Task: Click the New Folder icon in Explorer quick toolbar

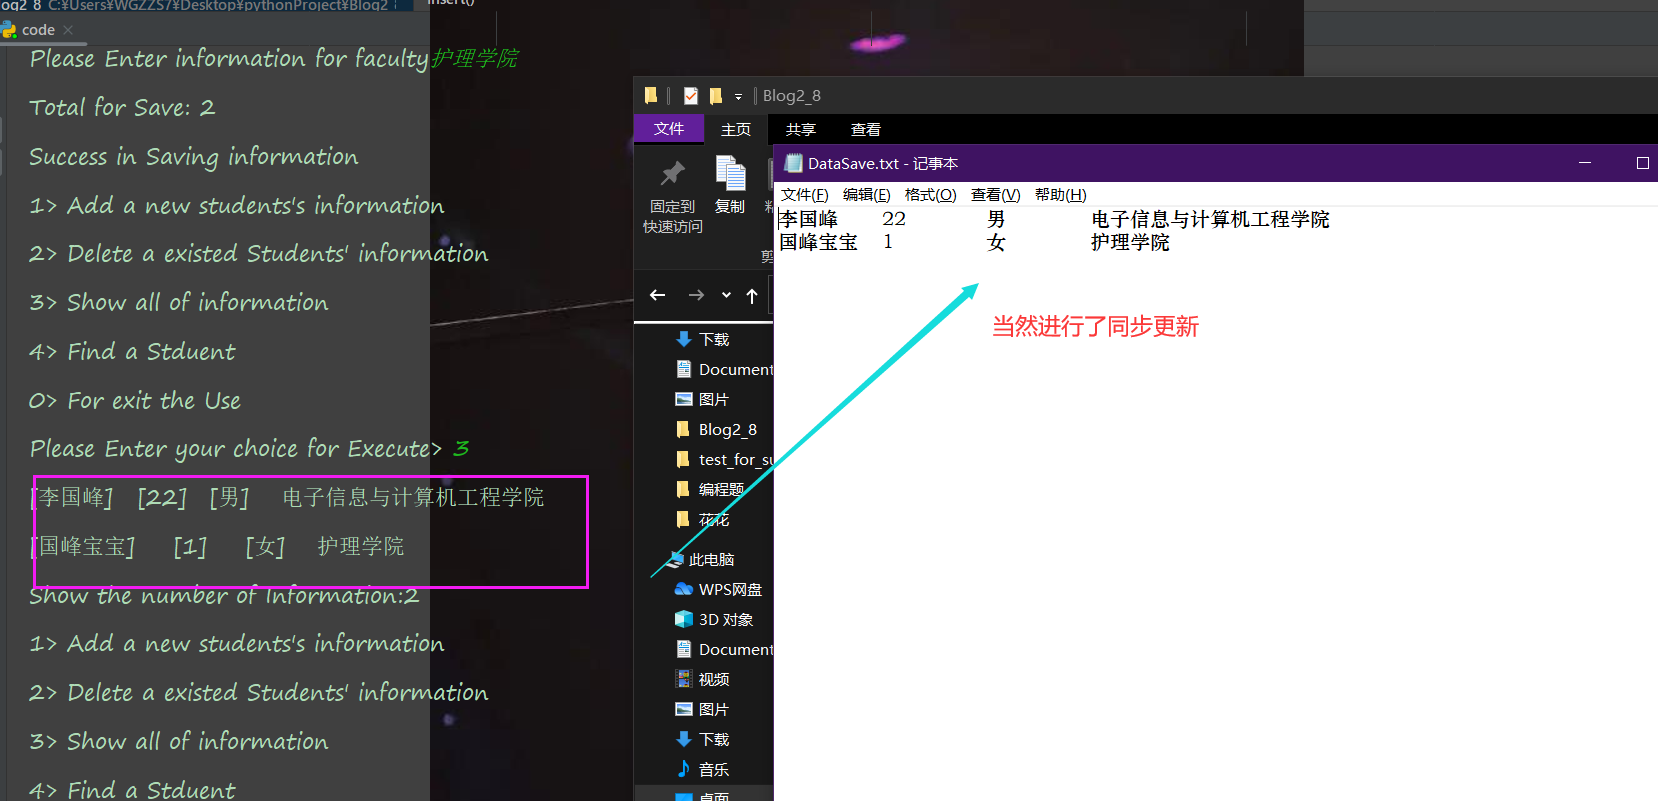Action: click(x=716, y=96)
